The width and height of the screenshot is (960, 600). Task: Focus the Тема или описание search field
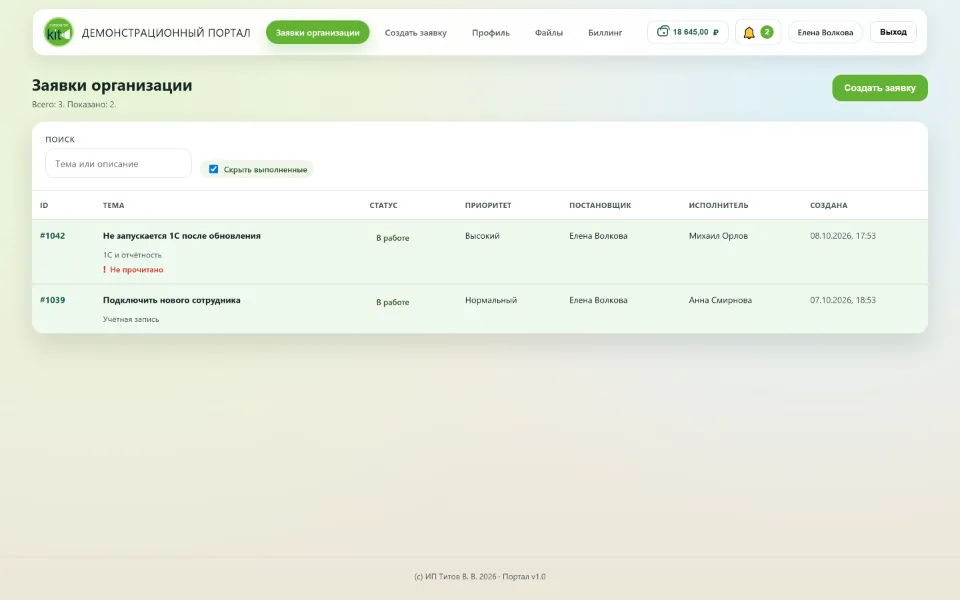[x=118, y=163]
